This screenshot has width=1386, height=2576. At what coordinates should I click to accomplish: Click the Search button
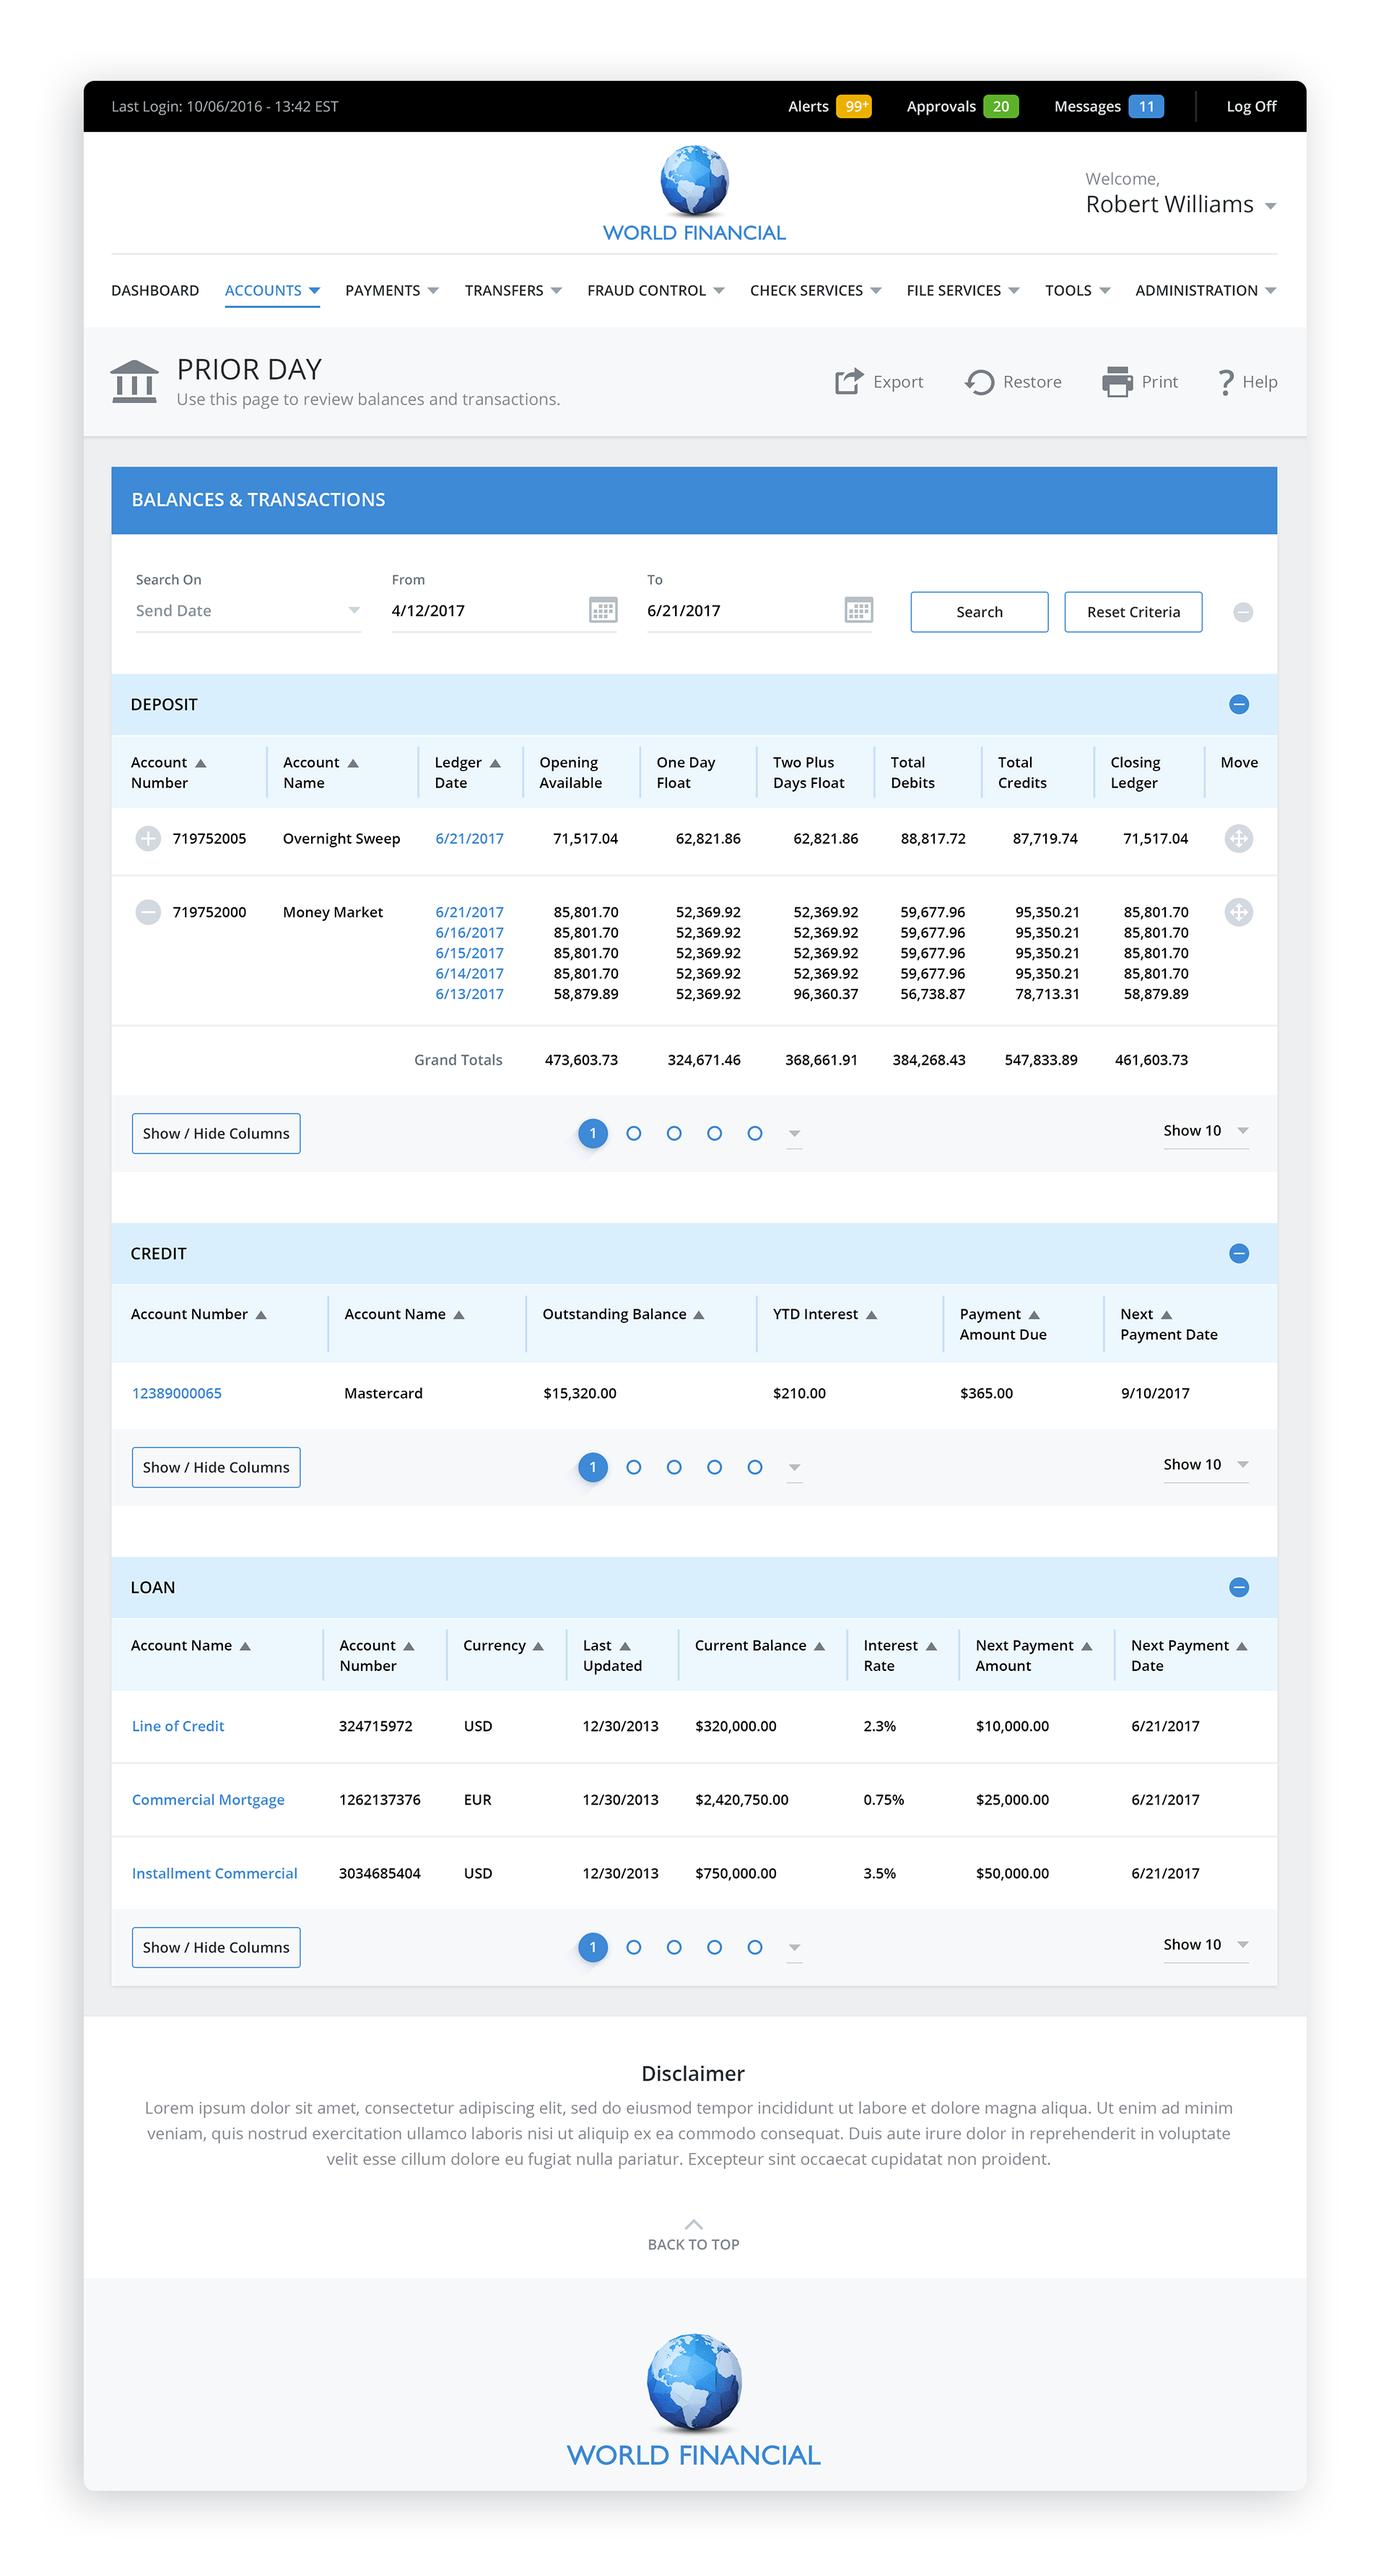pyautogui.click(x=979, y=612)
